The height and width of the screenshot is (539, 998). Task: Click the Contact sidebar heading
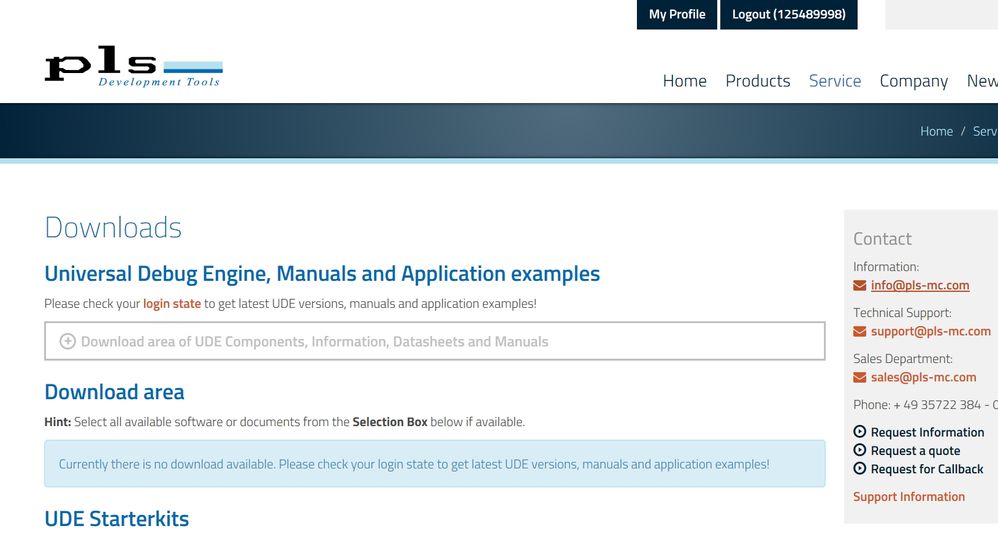coord(882,239)
